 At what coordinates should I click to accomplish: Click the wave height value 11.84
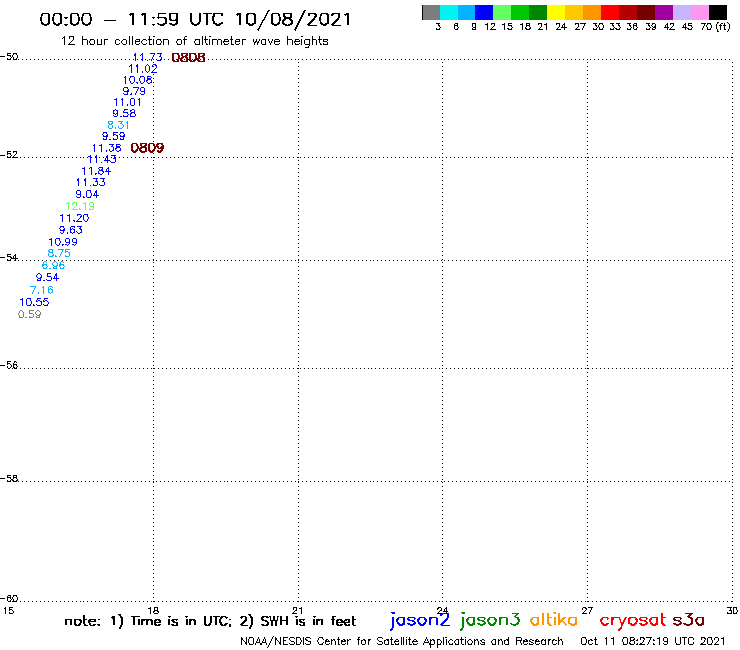[96, 171]
